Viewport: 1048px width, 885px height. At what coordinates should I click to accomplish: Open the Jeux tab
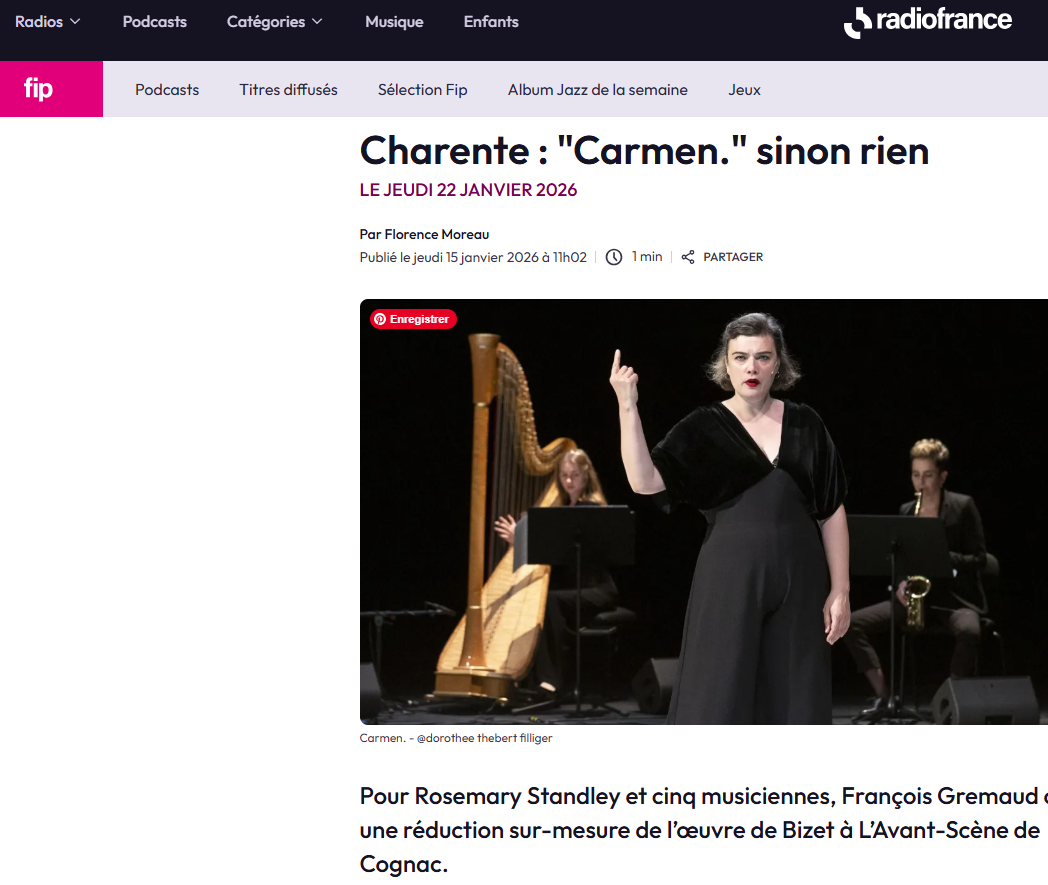[x=745, y=90]
